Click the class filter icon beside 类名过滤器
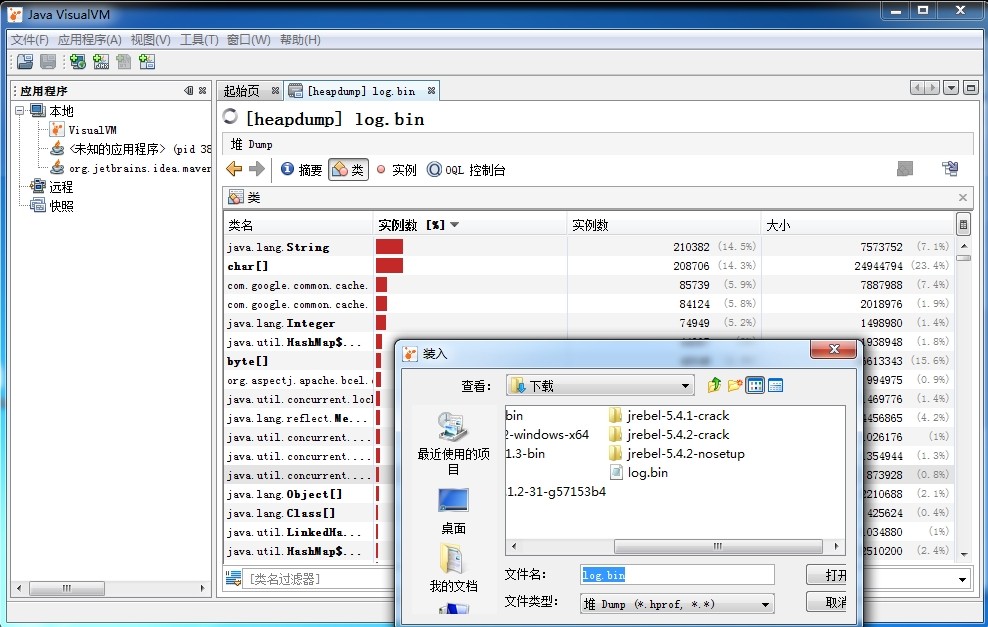 click(x=233, y=578)
